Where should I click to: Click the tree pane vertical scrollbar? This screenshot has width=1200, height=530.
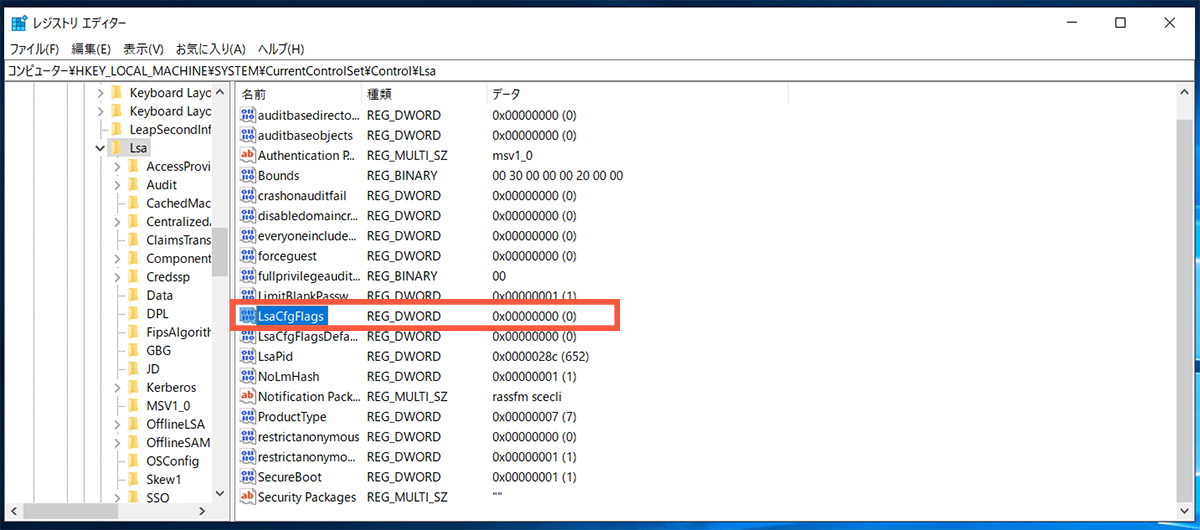click(220, 250)
